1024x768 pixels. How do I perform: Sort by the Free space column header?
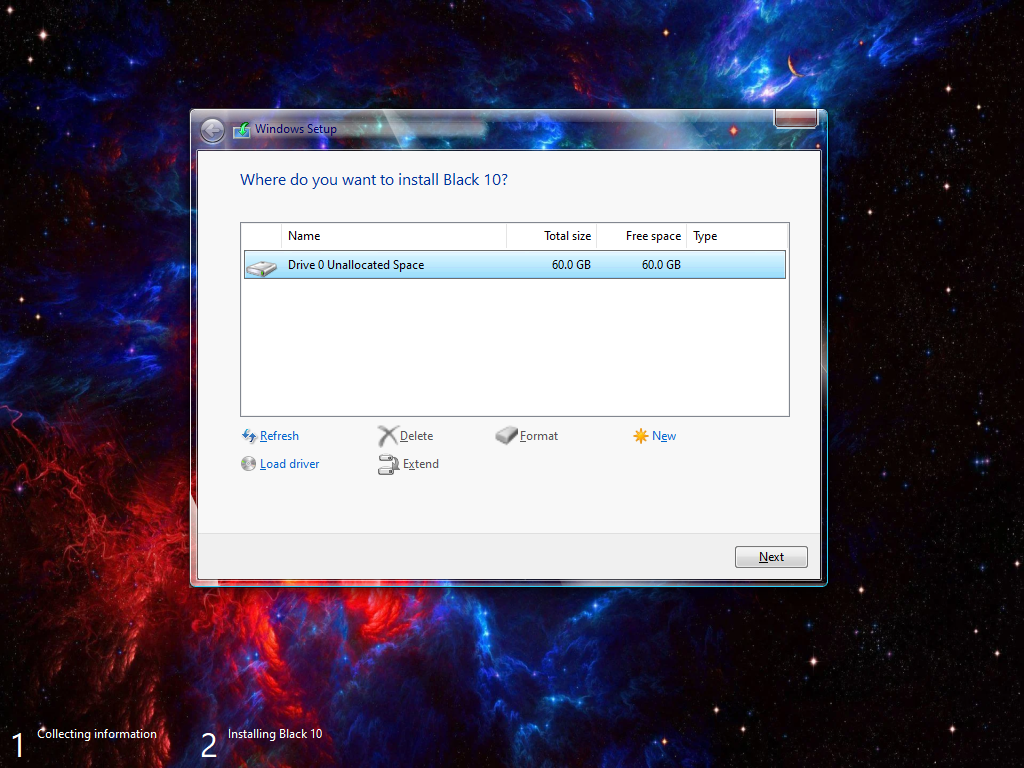[x=641, y=236]
